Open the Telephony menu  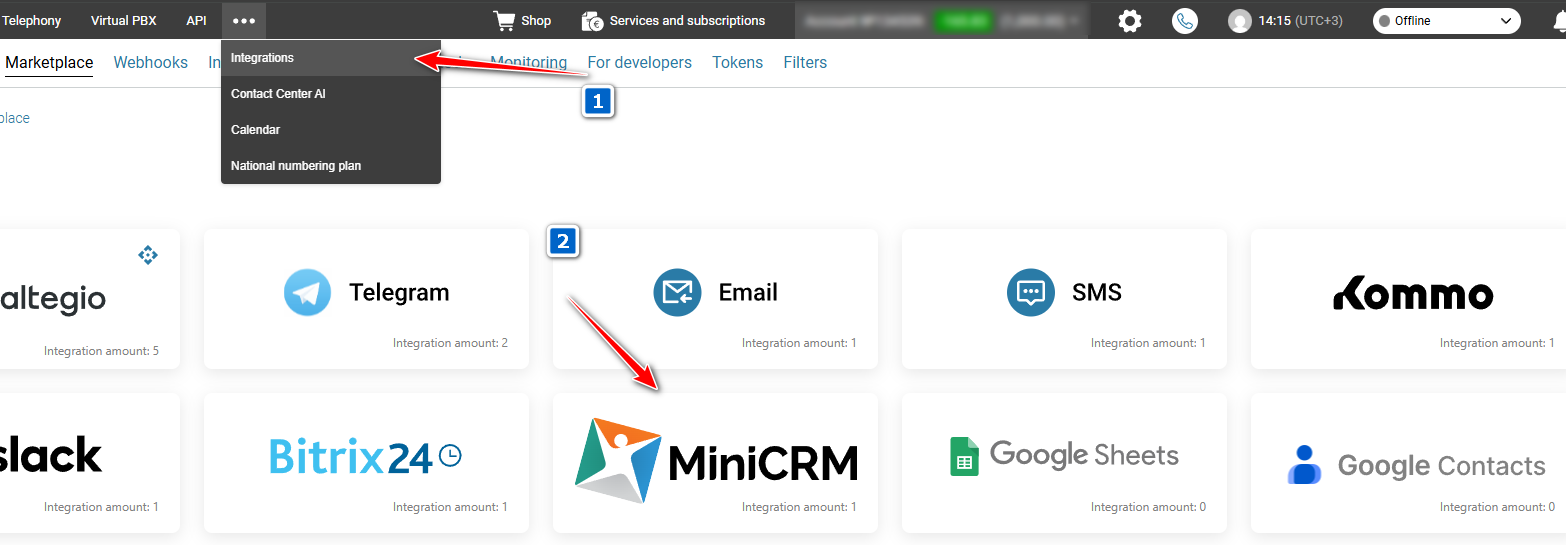coord(31,20)
